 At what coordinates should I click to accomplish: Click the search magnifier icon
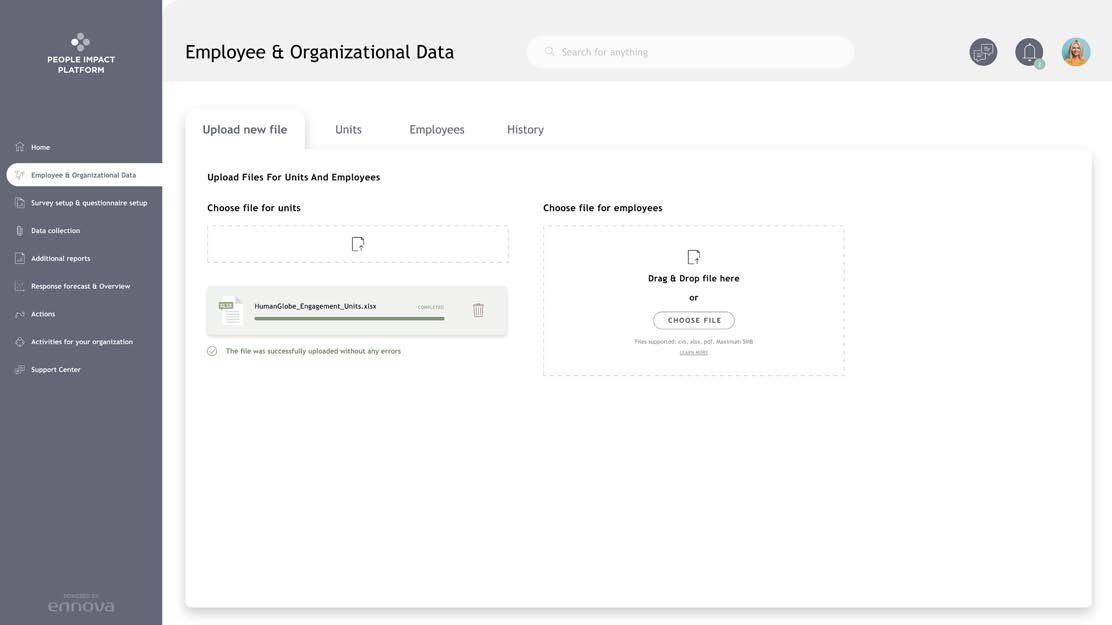[x=549, y=52]
